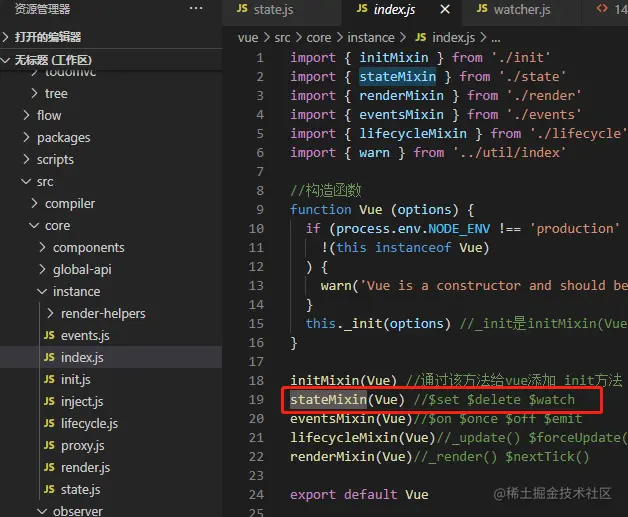628x517 pixels.
Task: Click the stateMixin(Vue) call on line 19
Action: tap(347, 400)
